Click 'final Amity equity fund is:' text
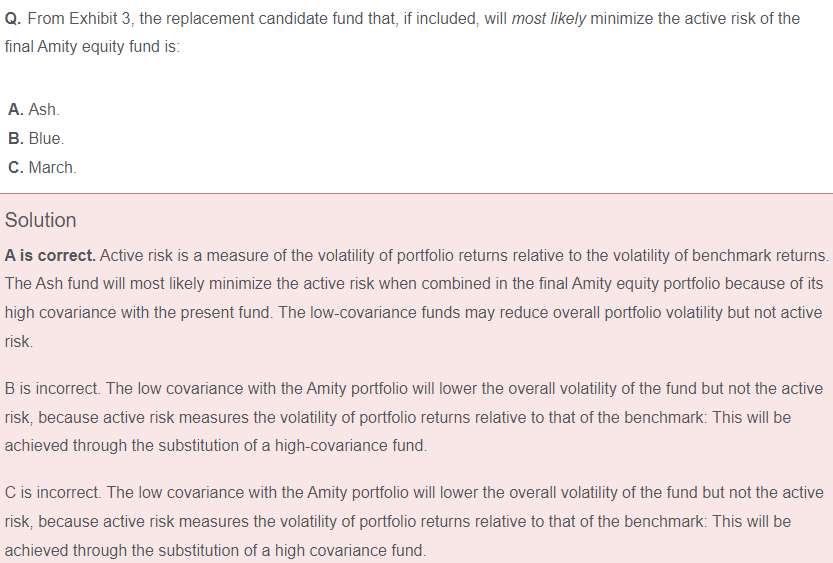This screenshot has height=563, width=833. [92, 47]
